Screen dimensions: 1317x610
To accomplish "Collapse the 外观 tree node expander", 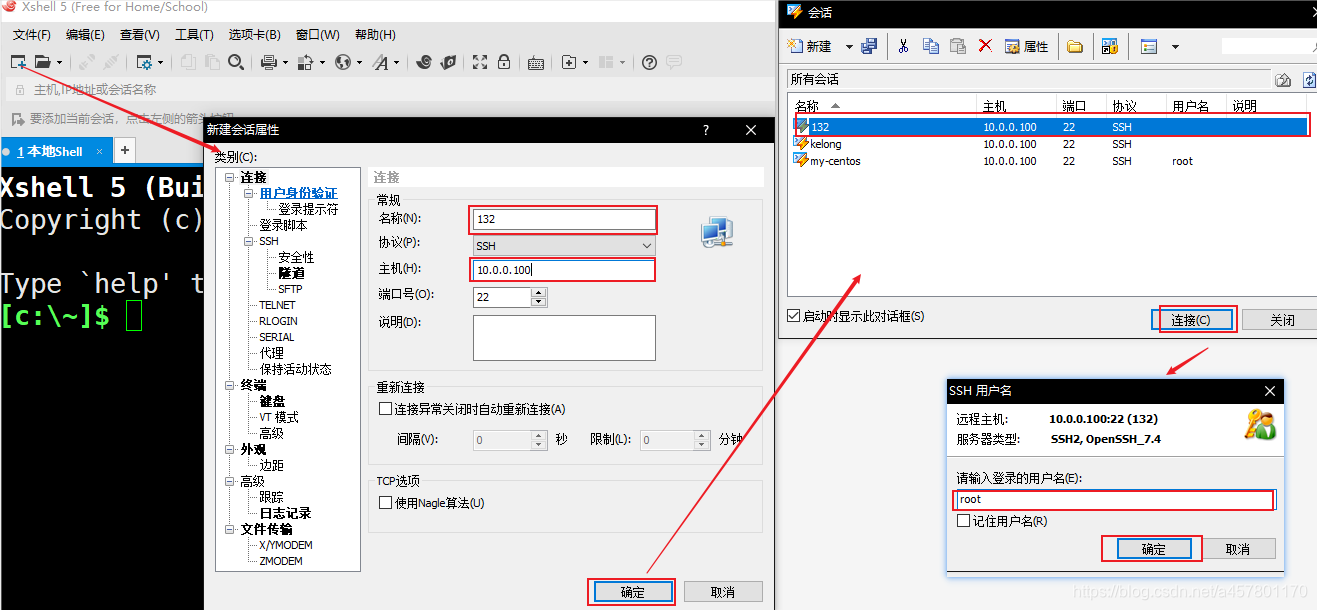I will coord(231,449).
